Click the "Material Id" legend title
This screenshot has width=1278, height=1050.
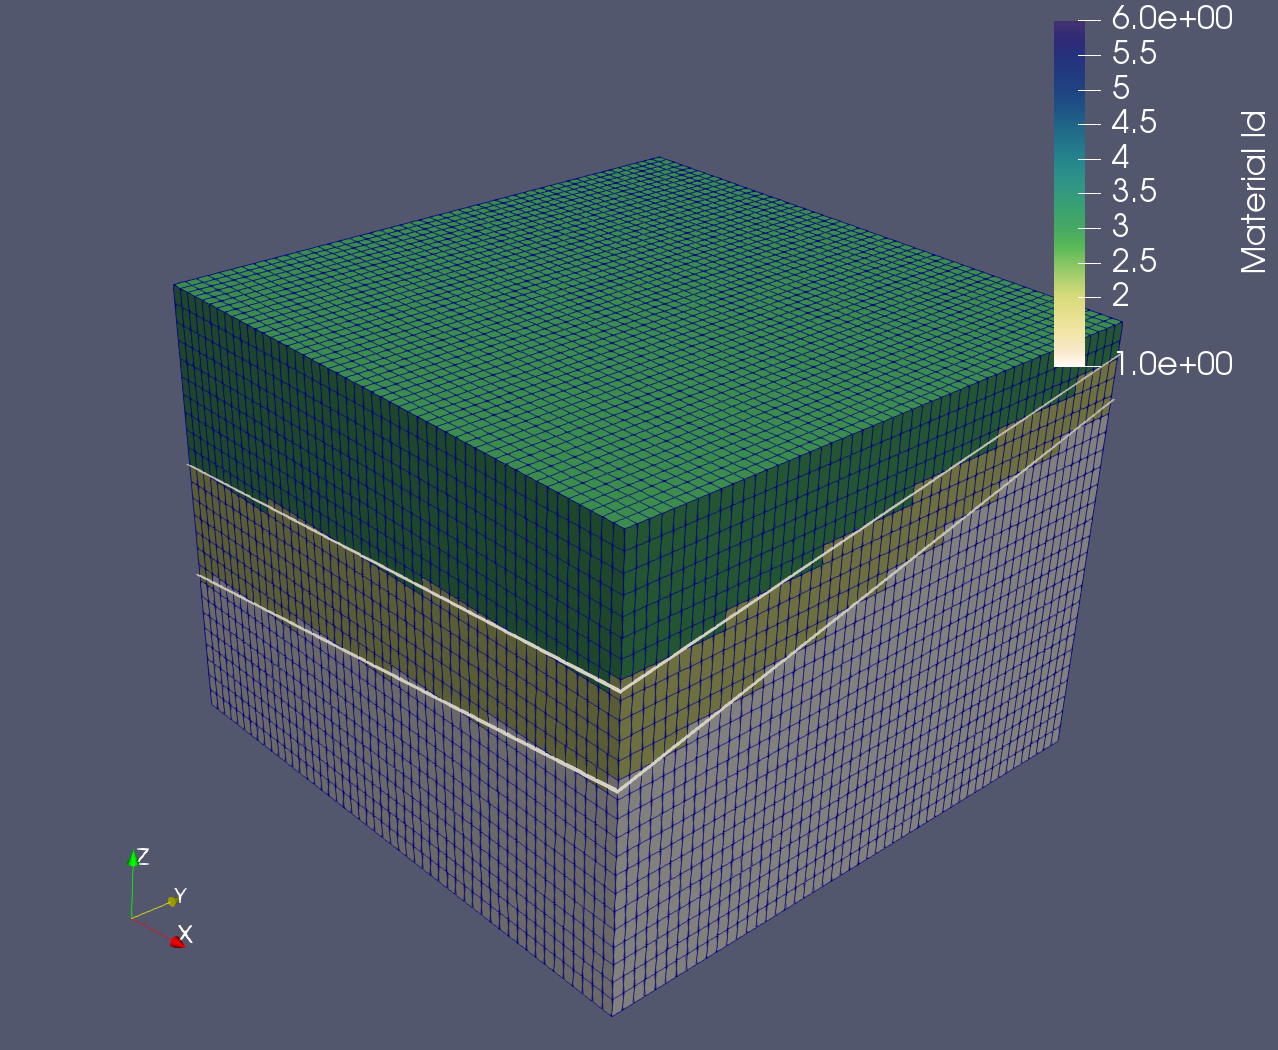coord(1253,192)
